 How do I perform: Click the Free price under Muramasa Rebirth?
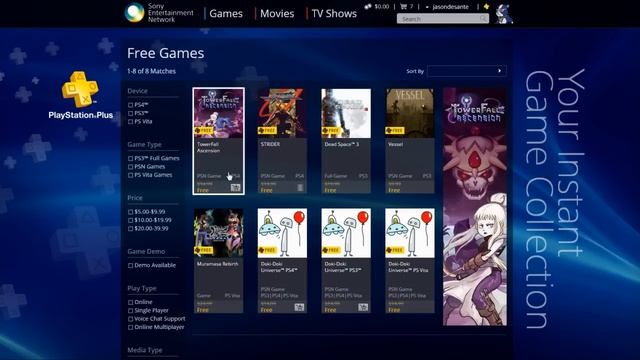coord(202,310)
